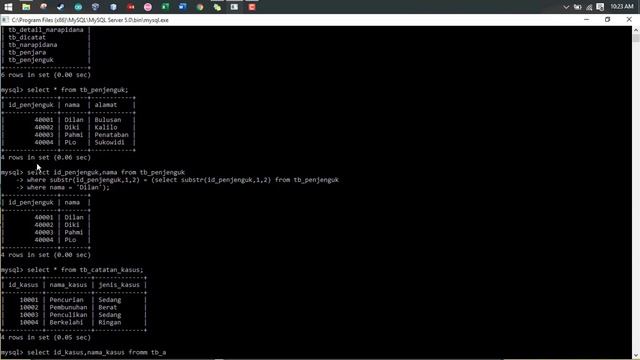Screen dimensions: 640x360
Task: Click the tb_detail_narapidana table name
Action: tap(46, 30)
